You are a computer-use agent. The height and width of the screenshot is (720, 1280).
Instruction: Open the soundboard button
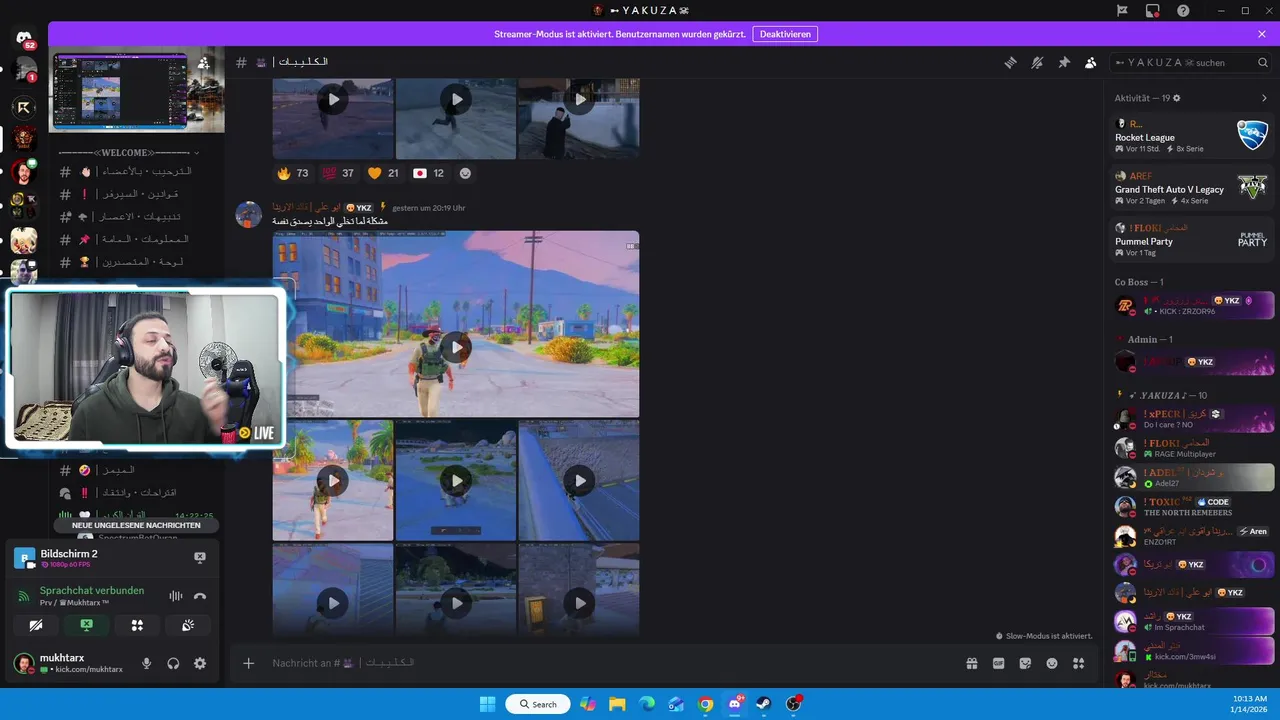187,625
